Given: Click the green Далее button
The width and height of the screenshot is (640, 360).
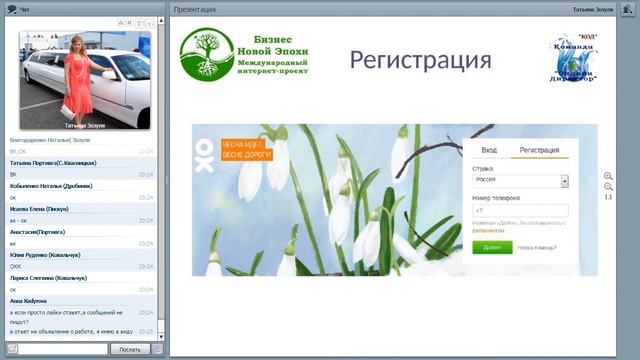Looking at the screenshot, I should (492, 247).
